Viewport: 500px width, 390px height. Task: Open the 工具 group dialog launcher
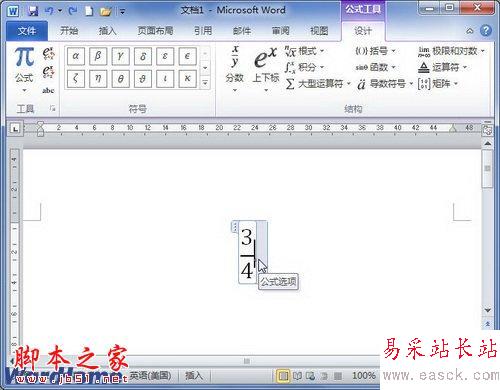coord(52,108)
